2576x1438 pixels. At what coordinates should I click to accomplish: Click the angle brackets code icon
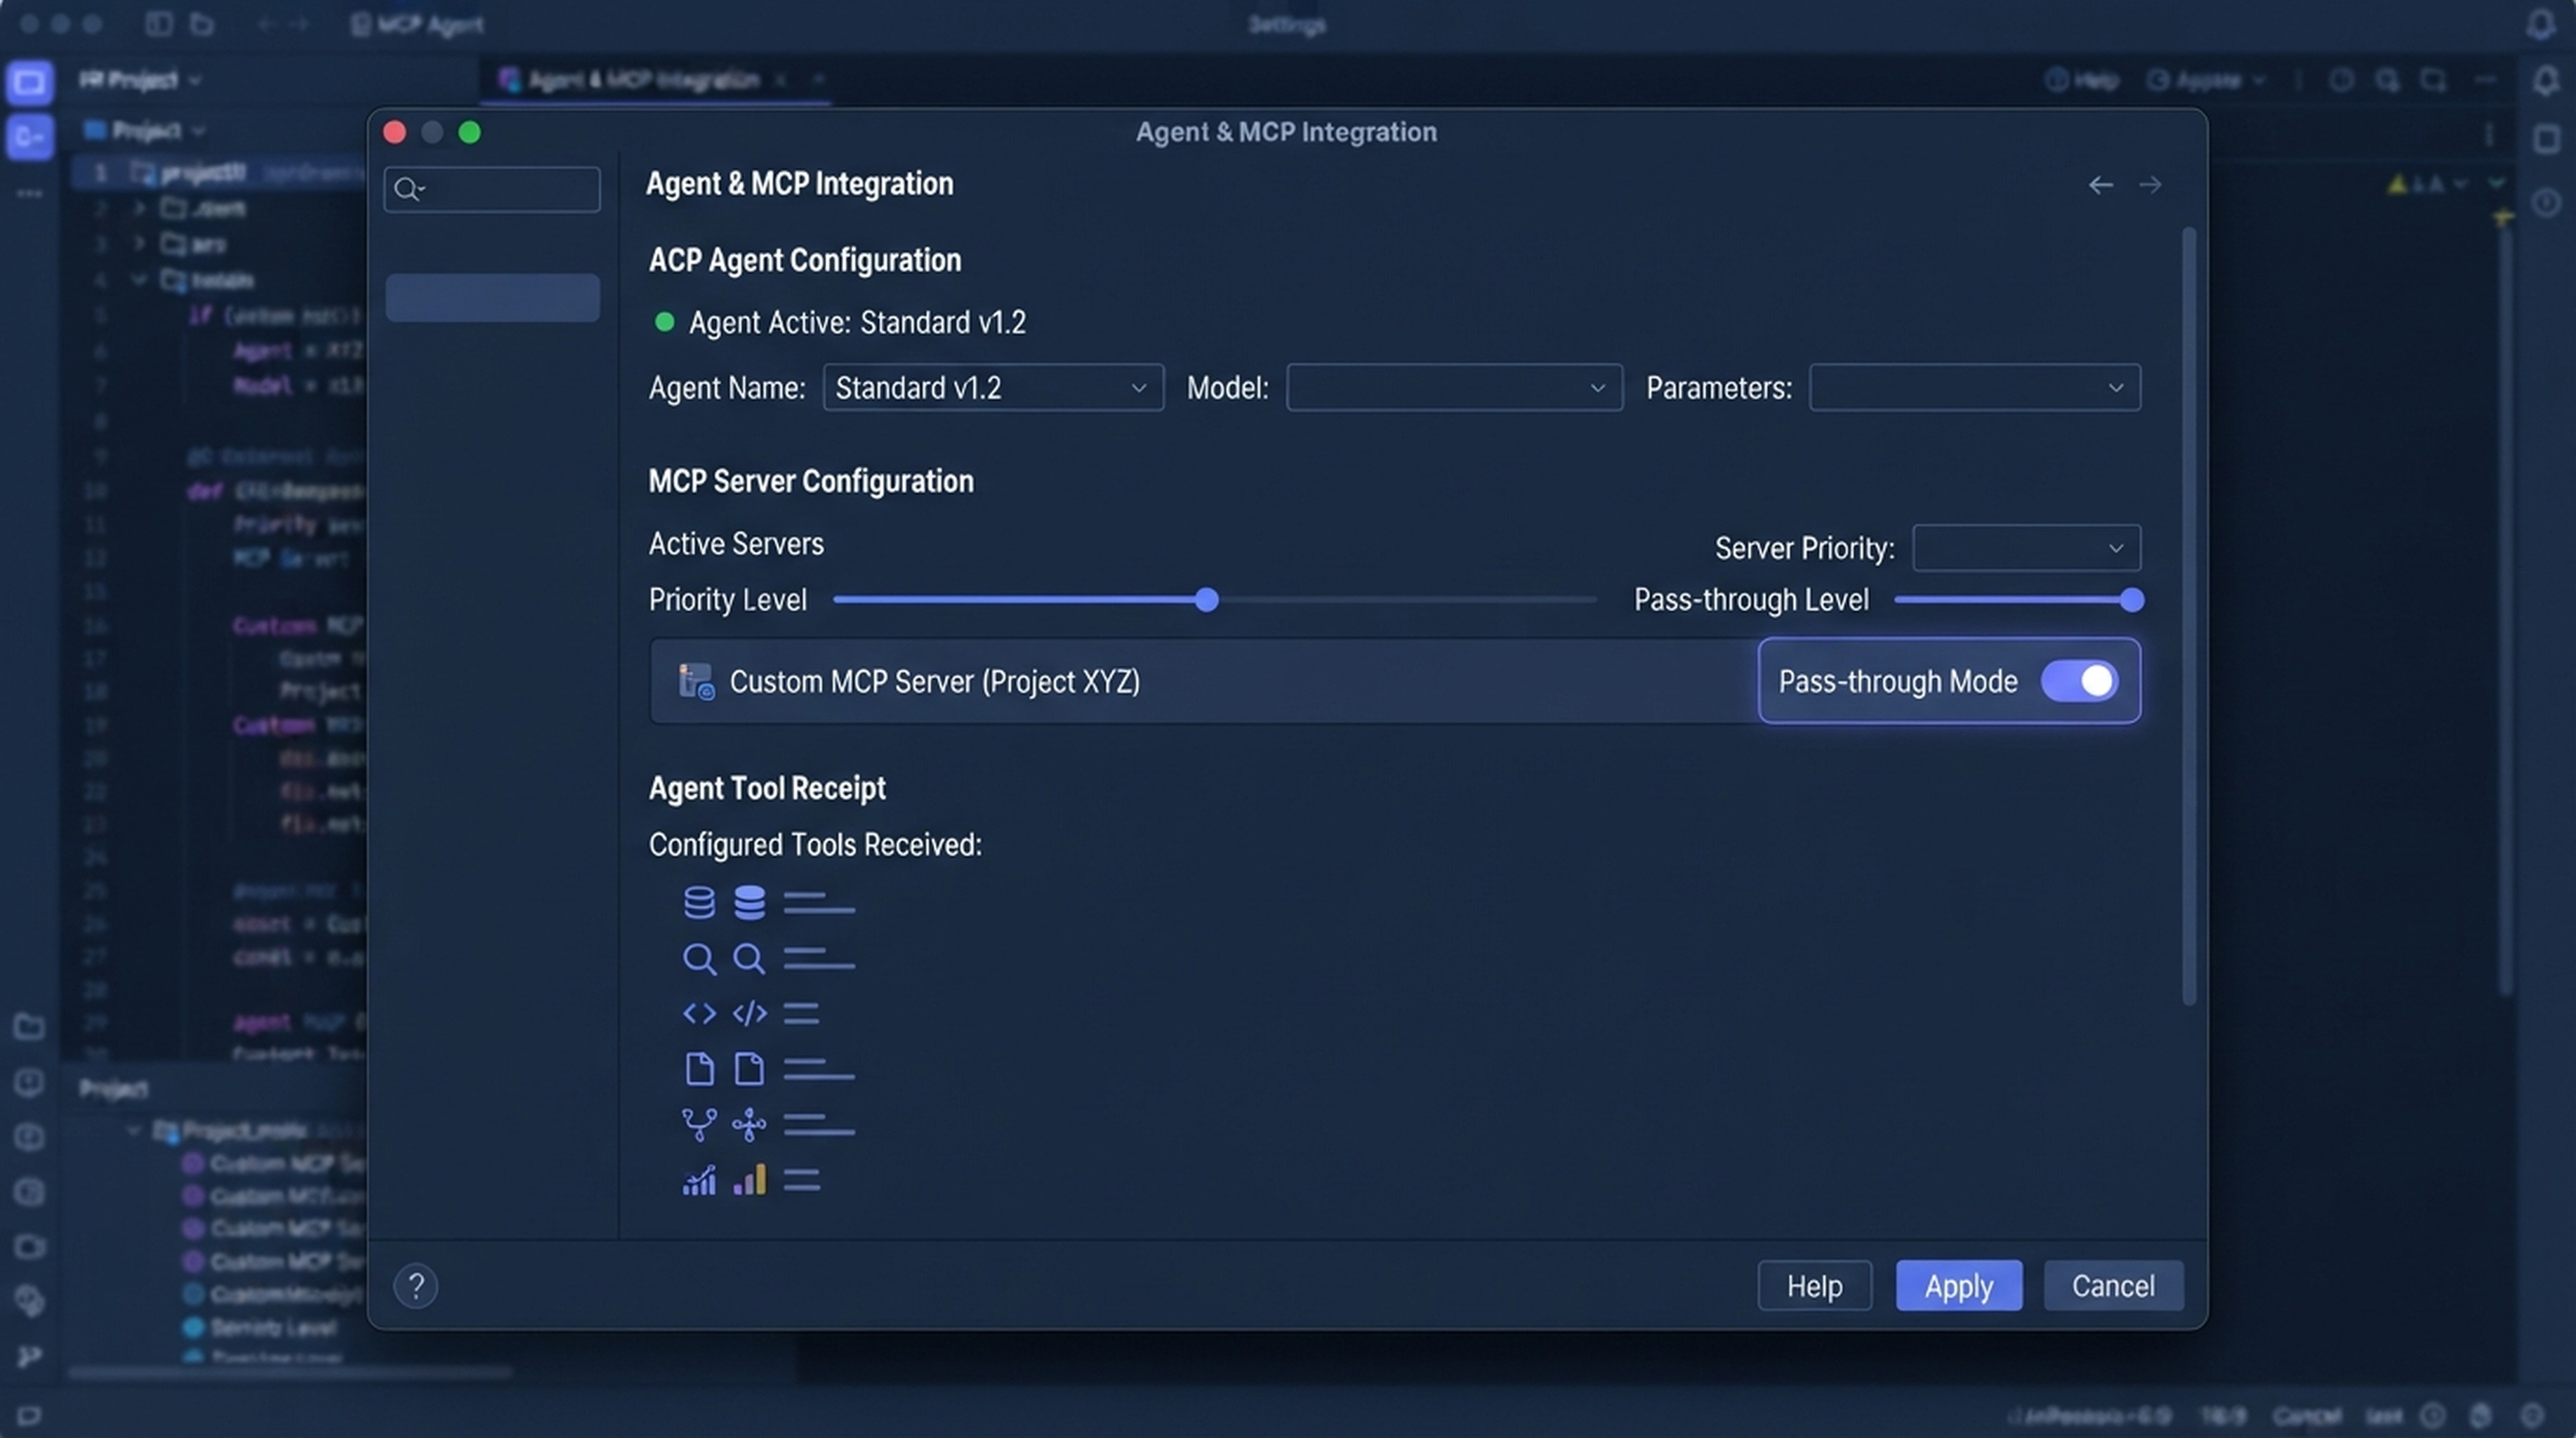(699, 1014)
